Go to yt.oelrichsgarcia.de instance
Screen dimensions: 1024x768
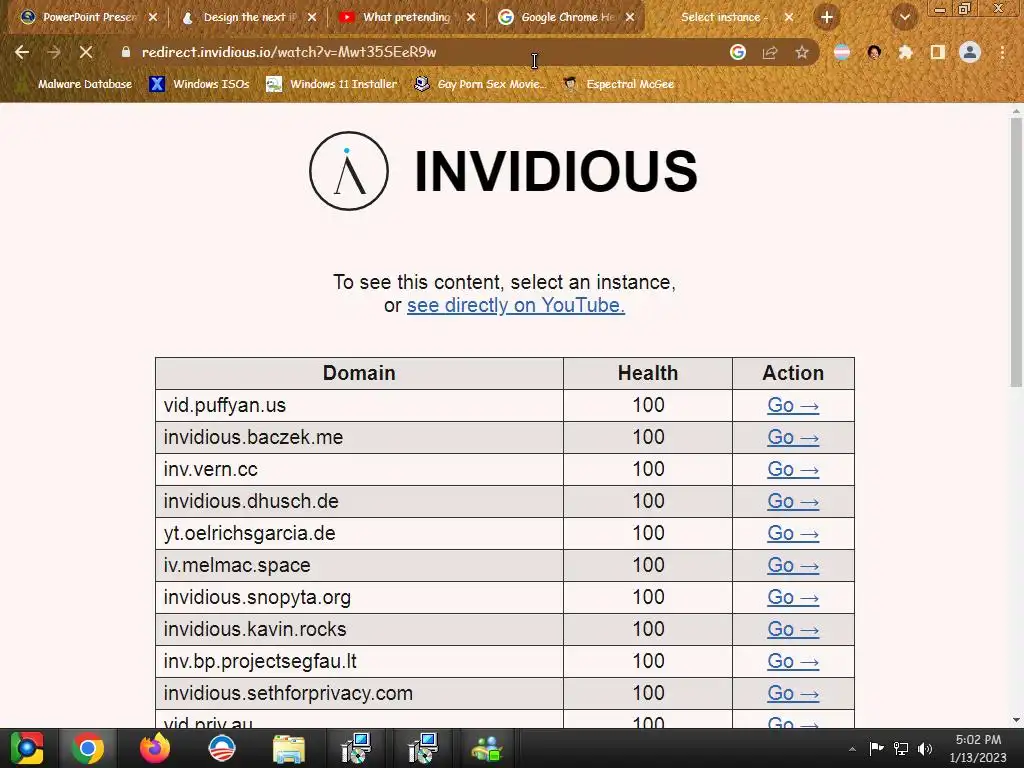(793, 534)
